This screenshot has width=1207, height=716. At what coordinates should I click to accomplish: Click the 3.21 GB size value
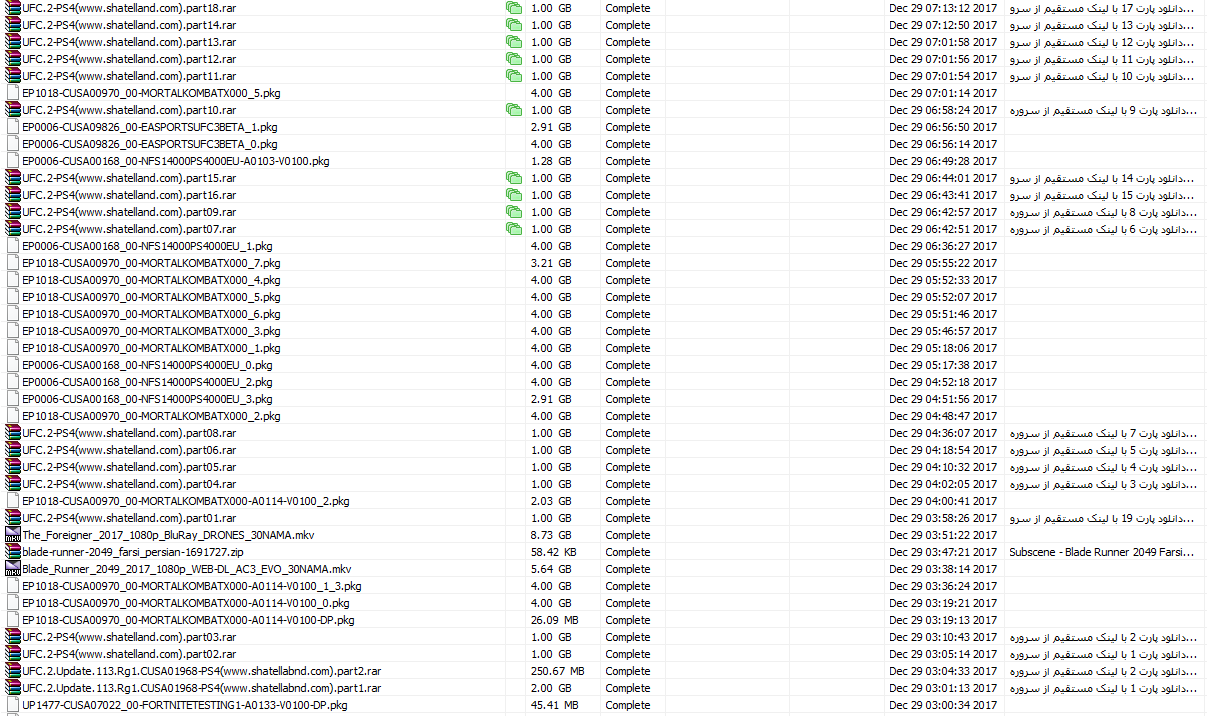click(x=551, y=263)
